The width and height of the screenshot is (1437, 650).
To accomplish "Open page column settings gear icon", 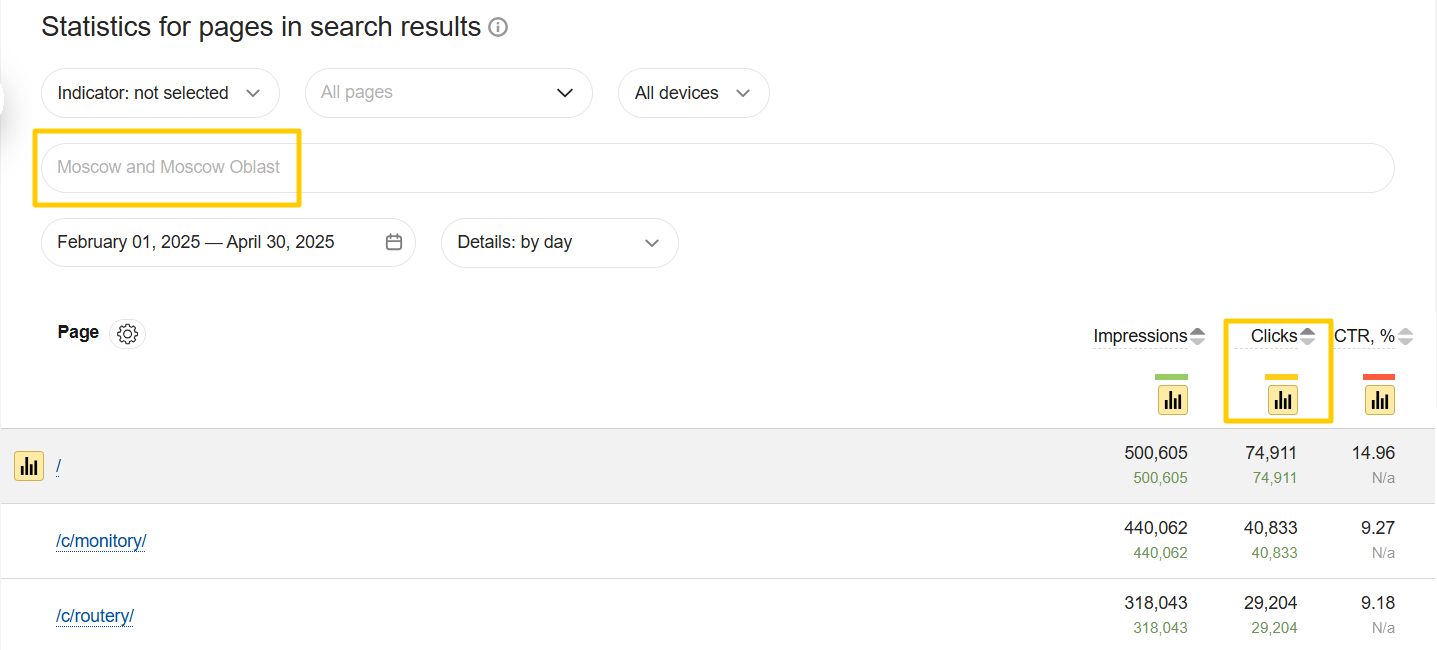I will pos(127,334).
